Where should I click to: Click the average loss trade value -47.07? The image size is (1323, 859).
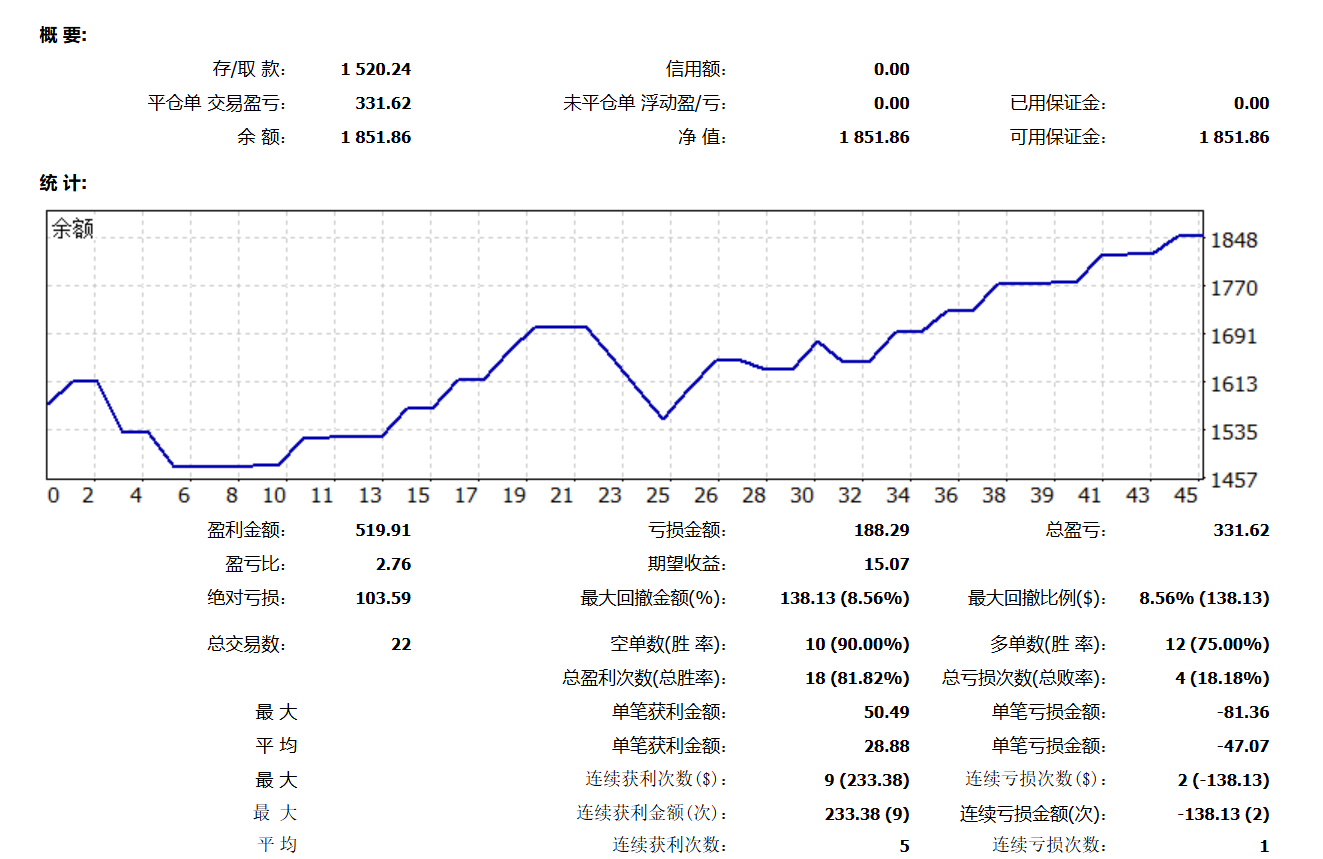pyautogui.click(x=1244, y=746)
